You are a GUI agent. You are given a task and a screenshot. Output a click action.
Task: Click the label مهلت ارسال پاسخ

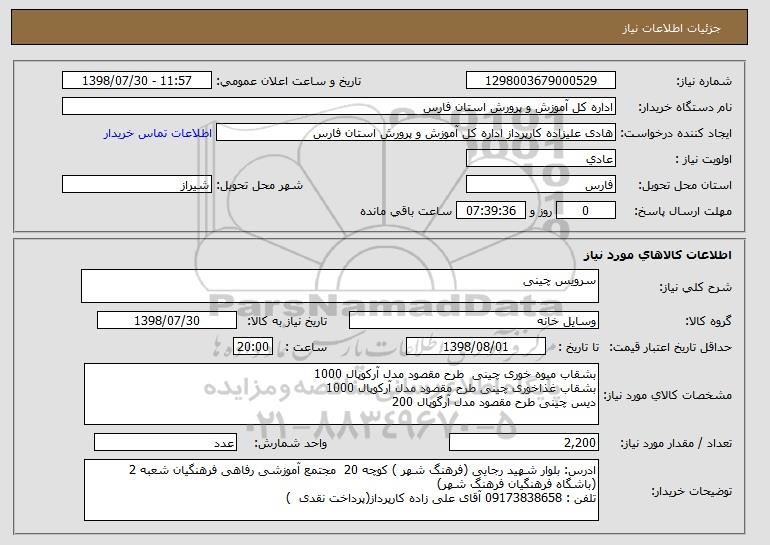click(683, 211)
